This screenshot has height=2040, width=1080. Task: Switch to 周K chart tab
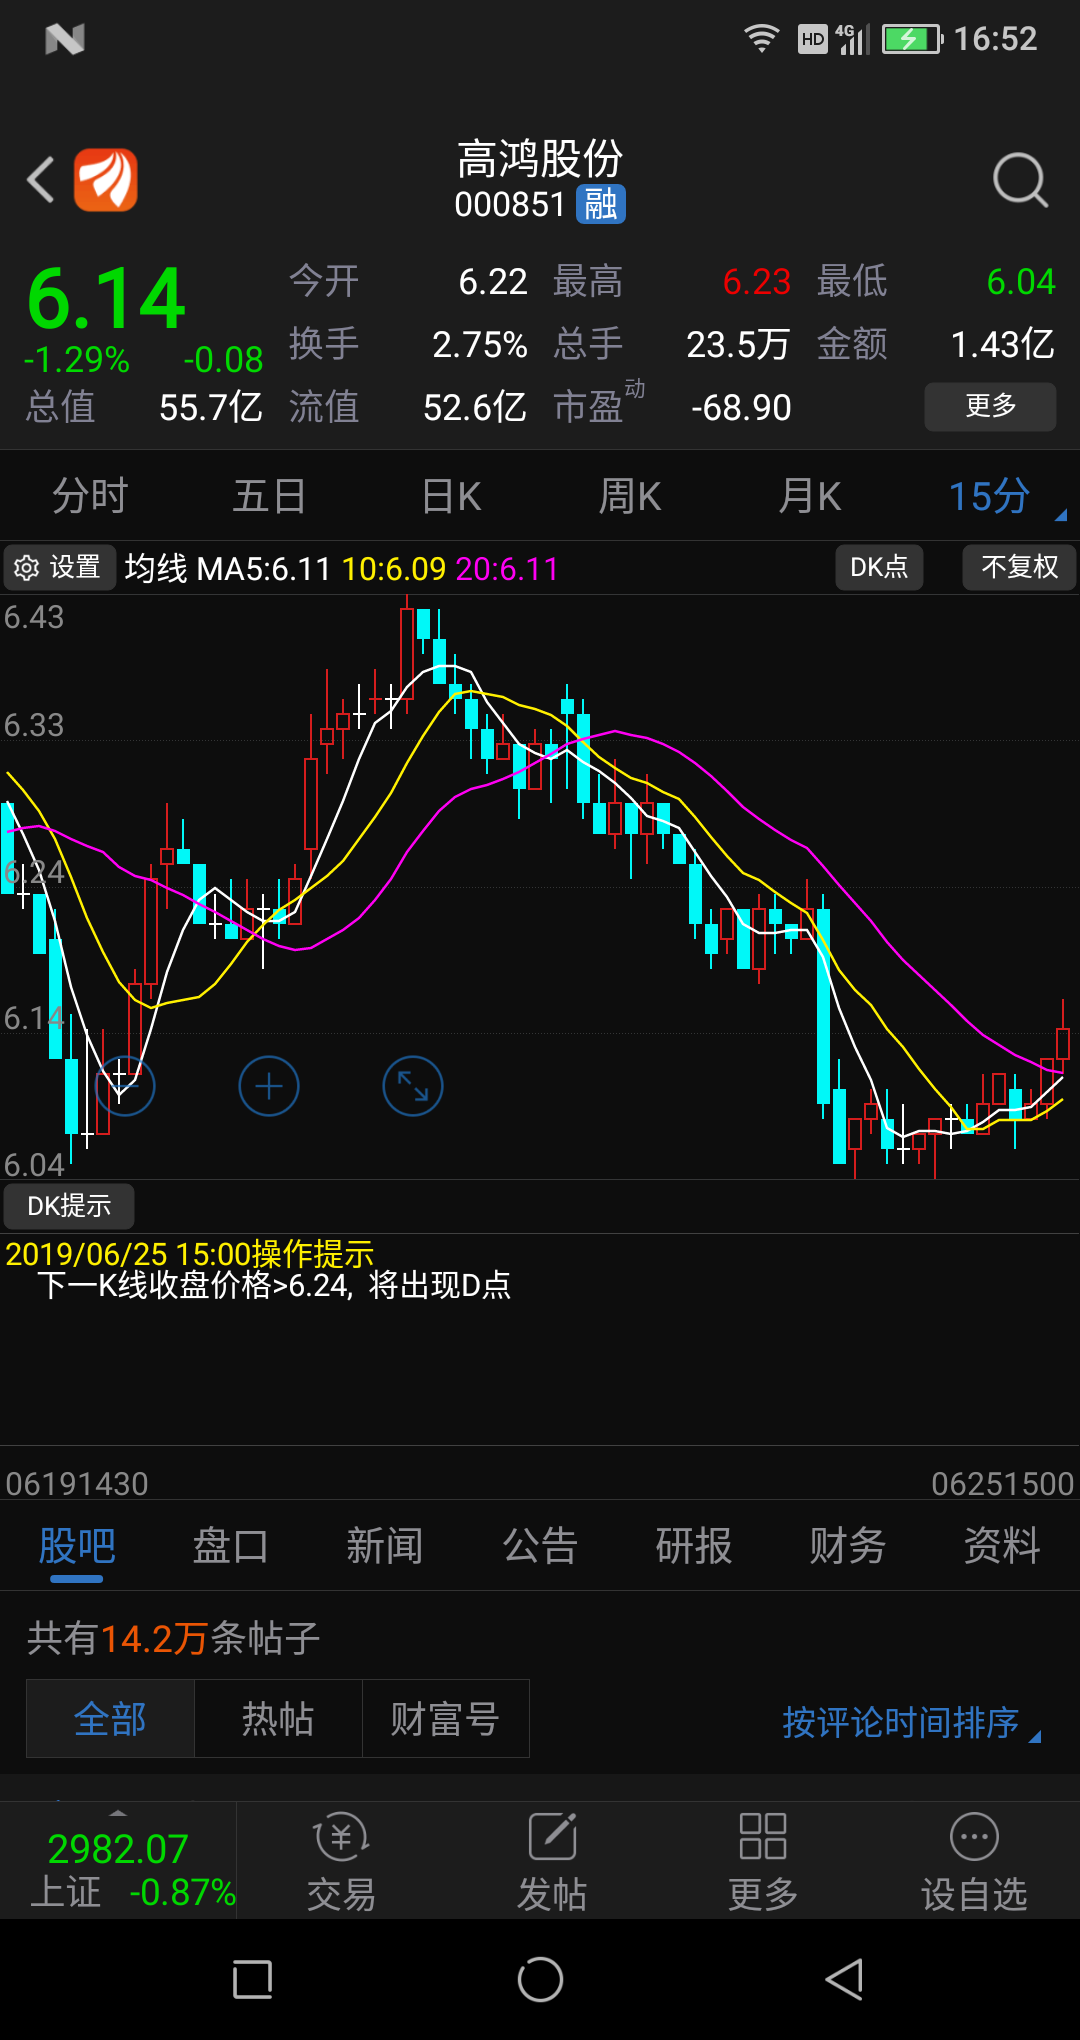(x=630, y=497)
